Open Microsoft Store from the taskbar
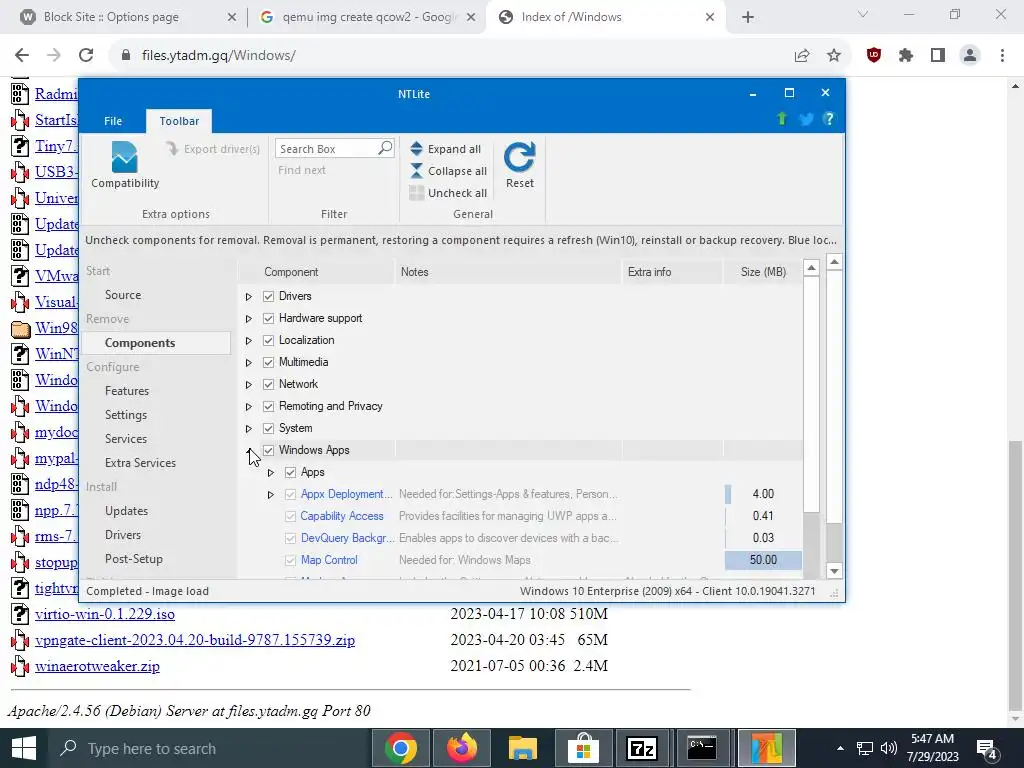Screen dimensions: 1024x768 coord(583,748)
